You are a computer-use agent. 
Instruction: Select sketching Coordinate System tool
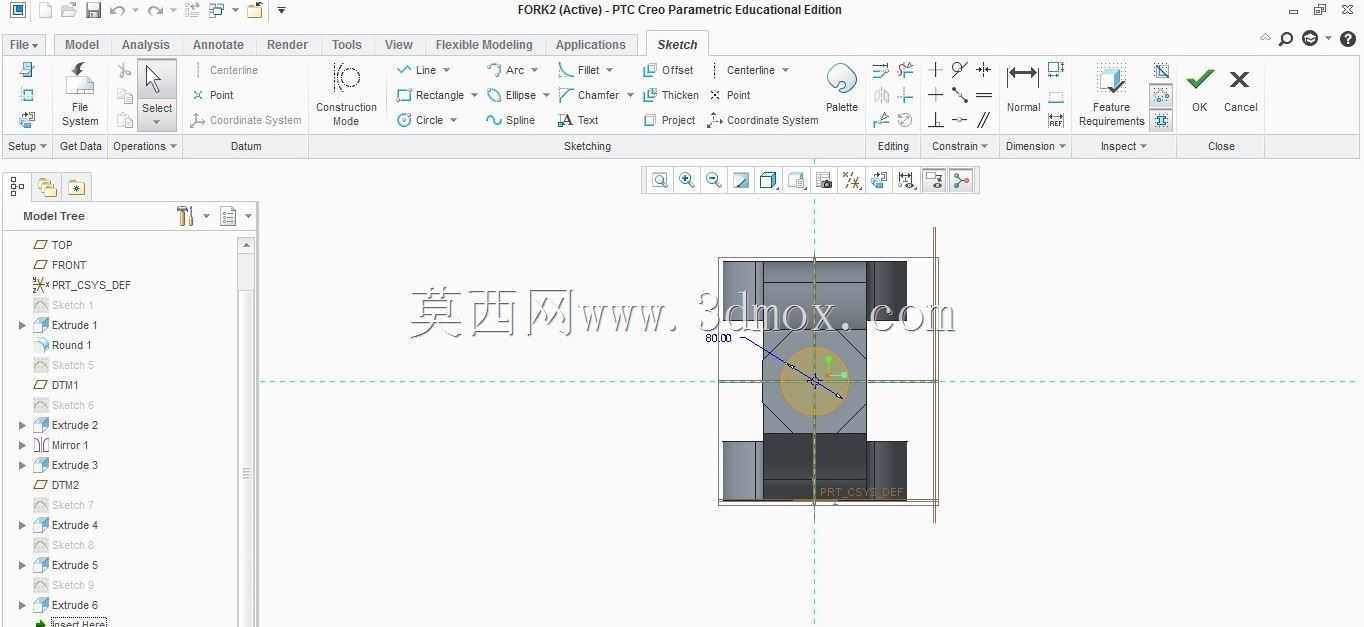click(763, 120)
